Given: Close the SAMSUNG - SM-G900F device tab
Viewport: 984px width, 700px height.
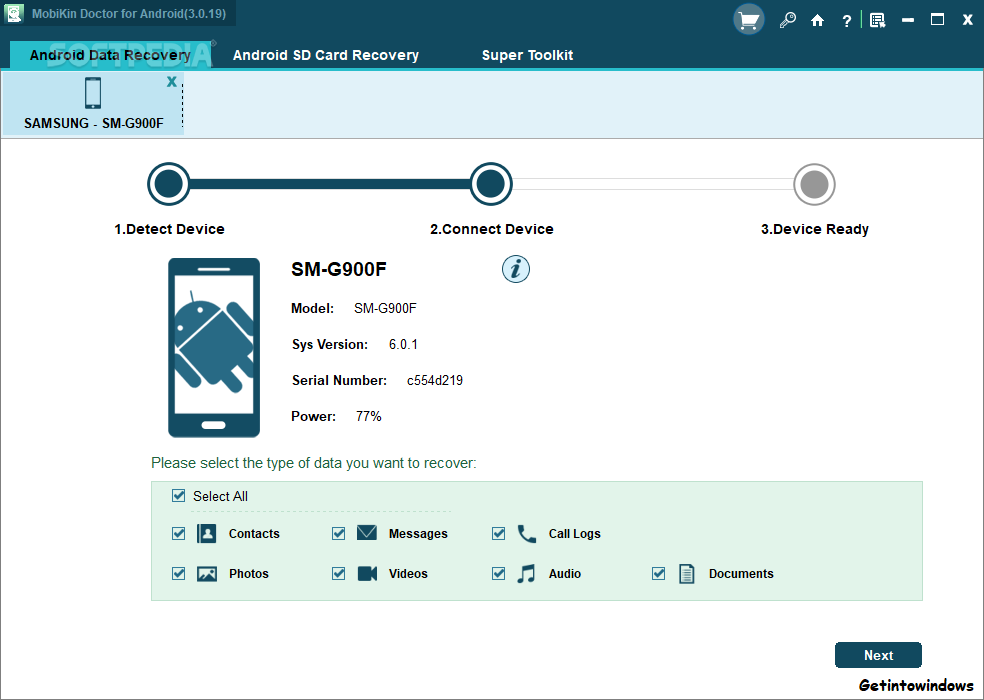Looking at the screenshot, I should click(171, 82).
